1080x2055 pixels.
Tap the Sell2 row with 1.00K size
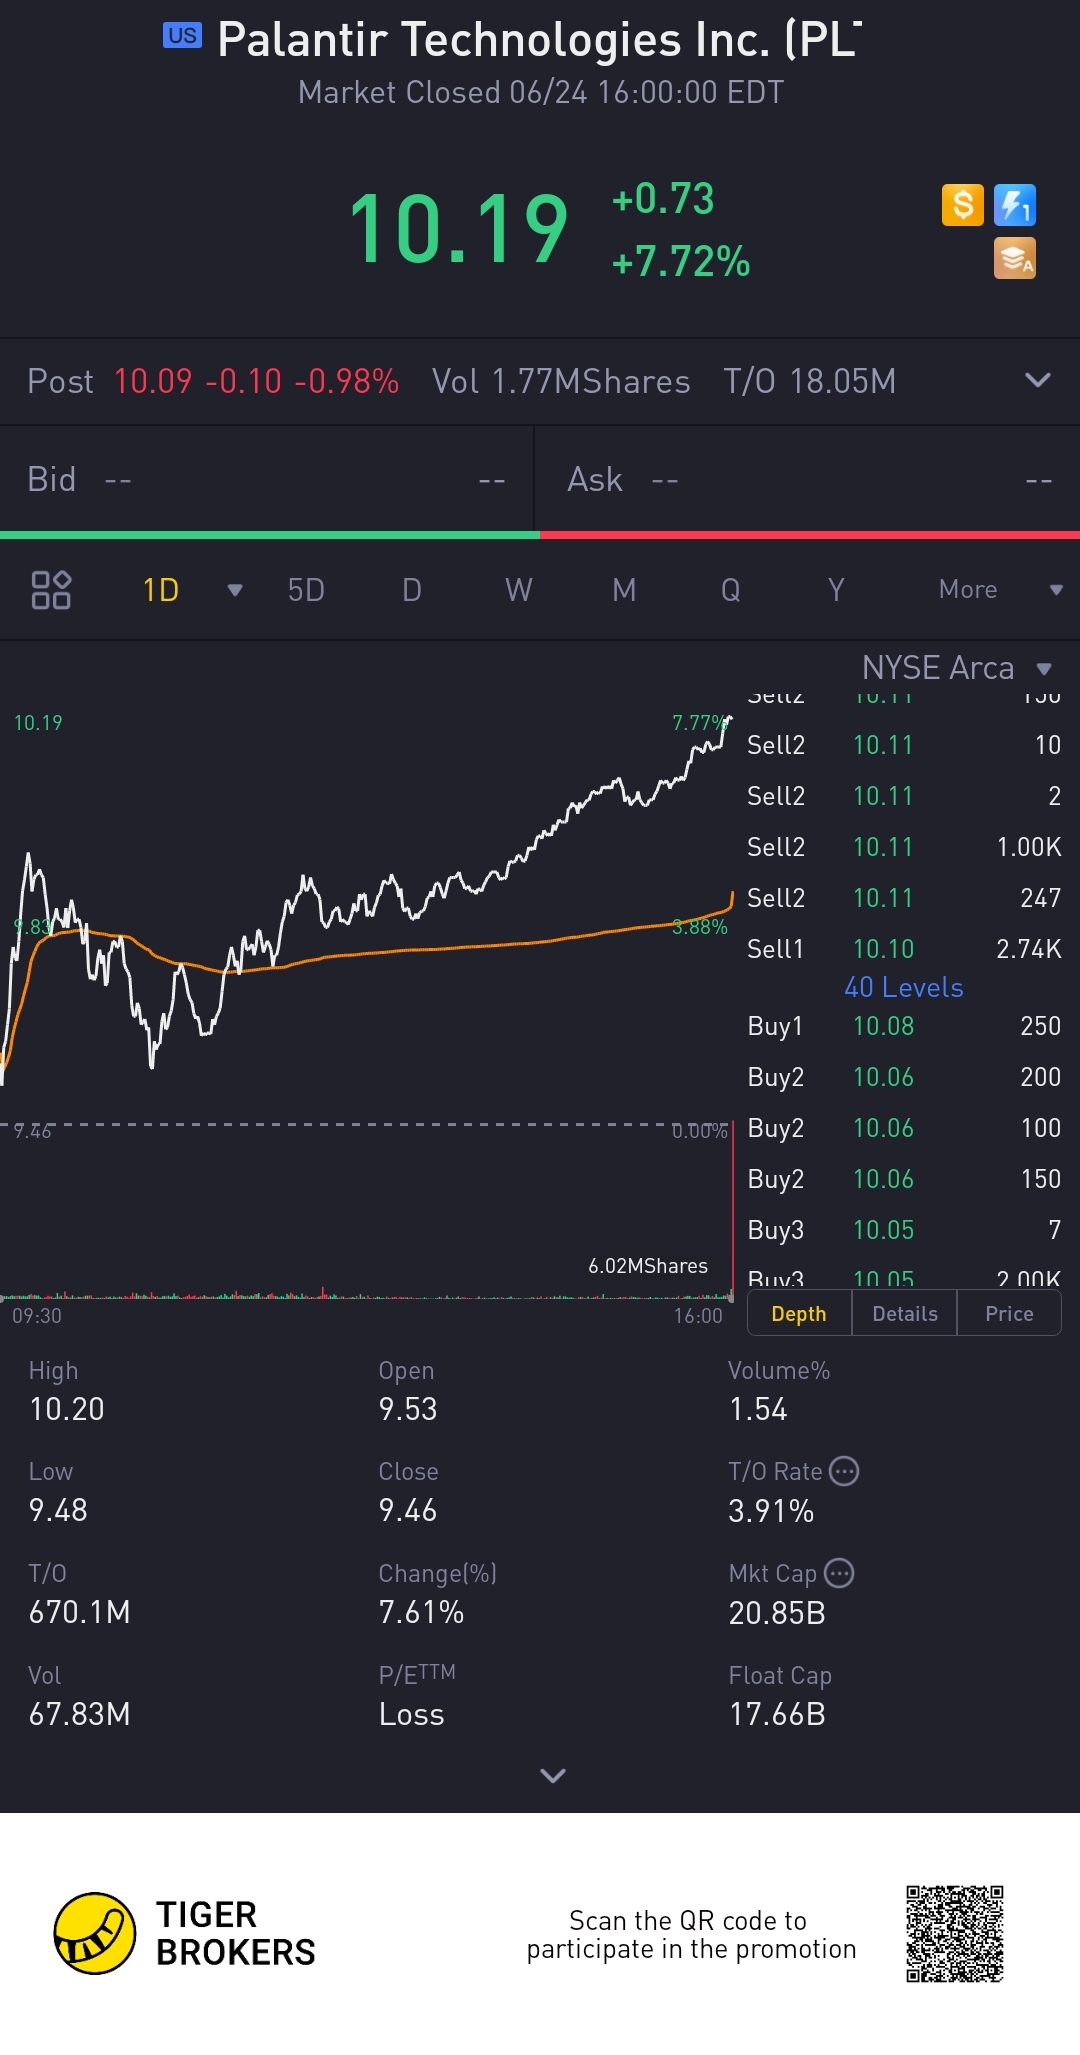904,847
